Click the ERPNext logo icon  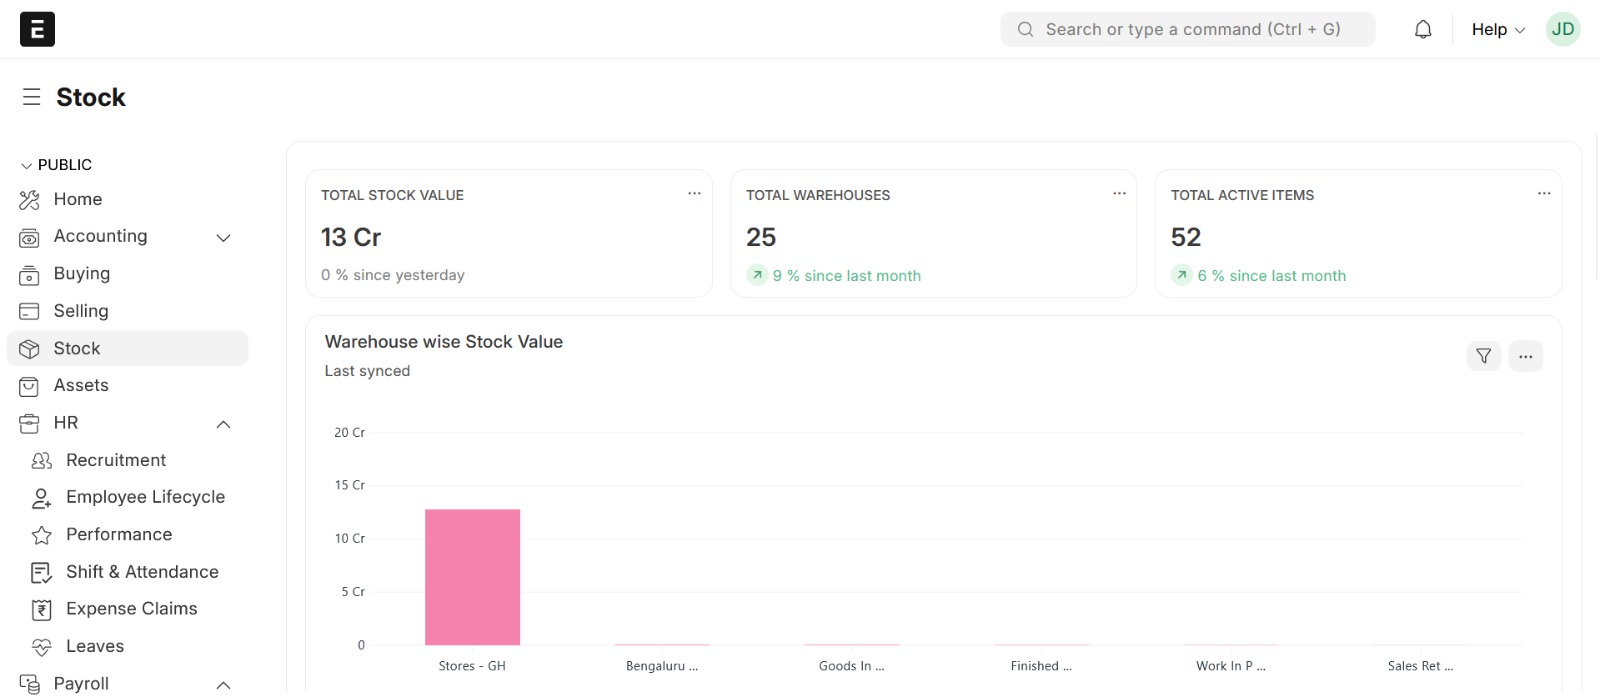tap(37, 29)
